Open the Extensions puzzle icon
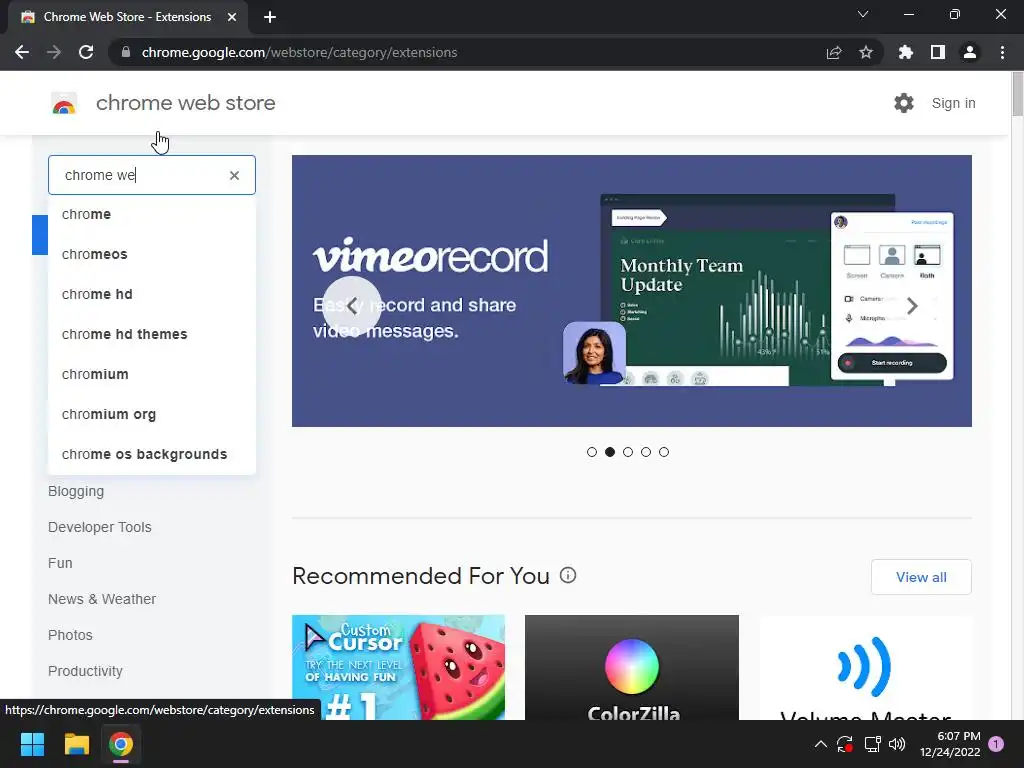This screenshot has width=1024, height=768. pyautogui.click(x=906, y=52)
